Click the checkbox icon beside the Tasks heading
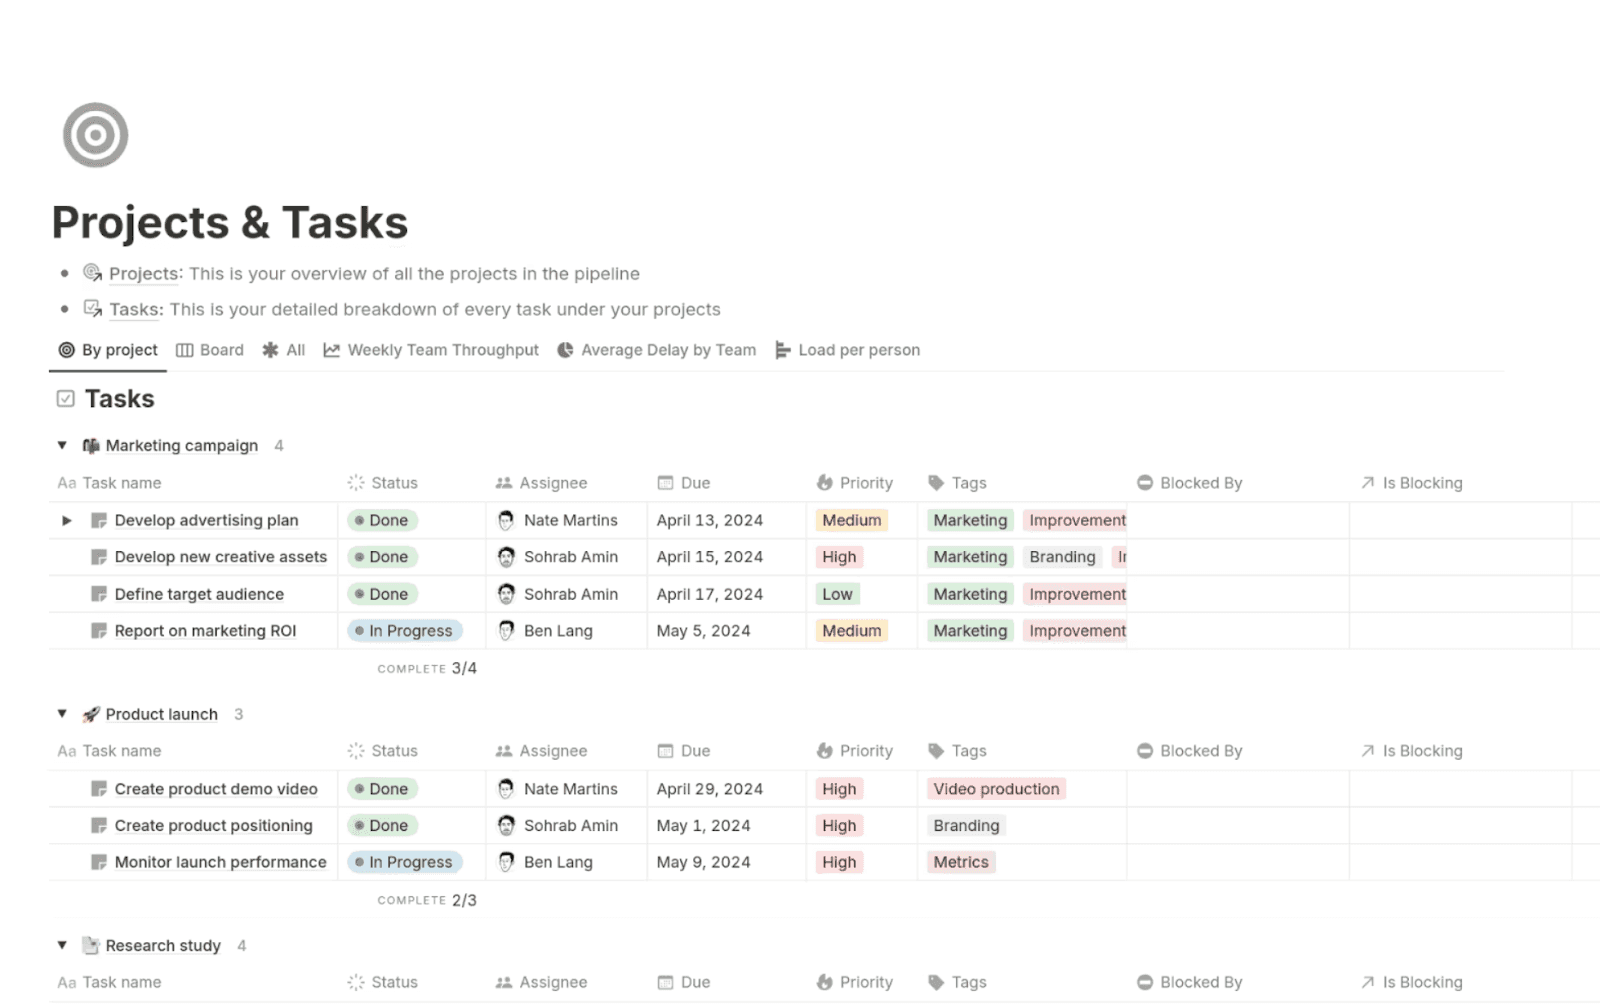 [64, 398]
